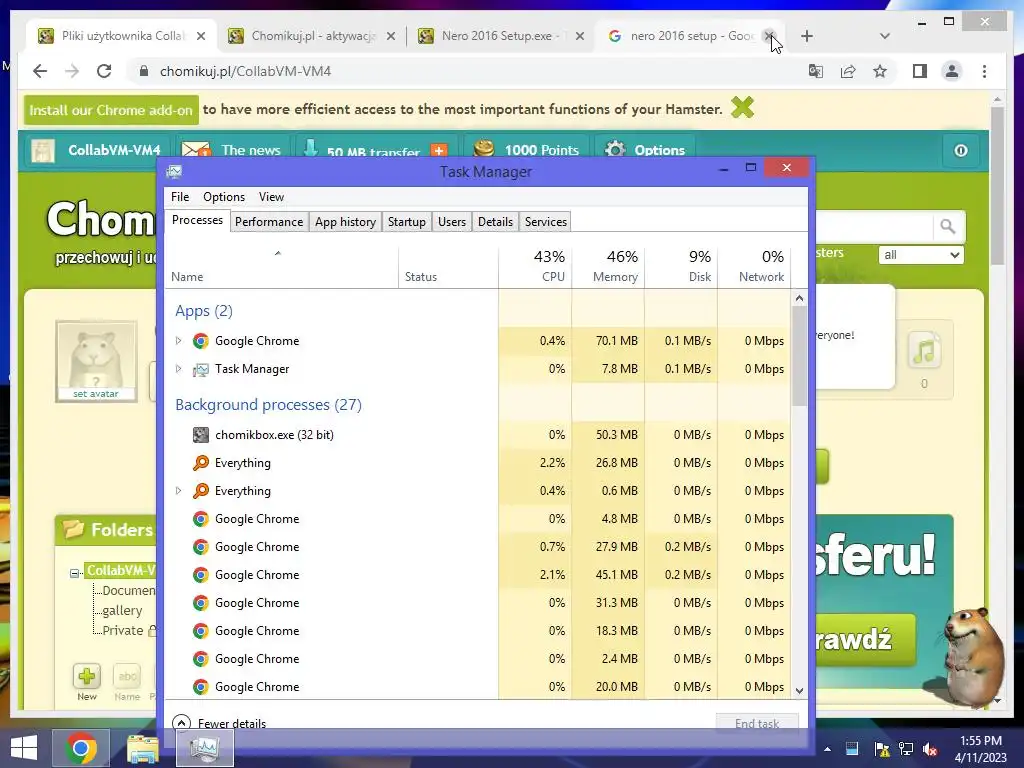Expand the second Everything process entry
The height and width of the screenshot is (768, 1024).
click(178, 490)
